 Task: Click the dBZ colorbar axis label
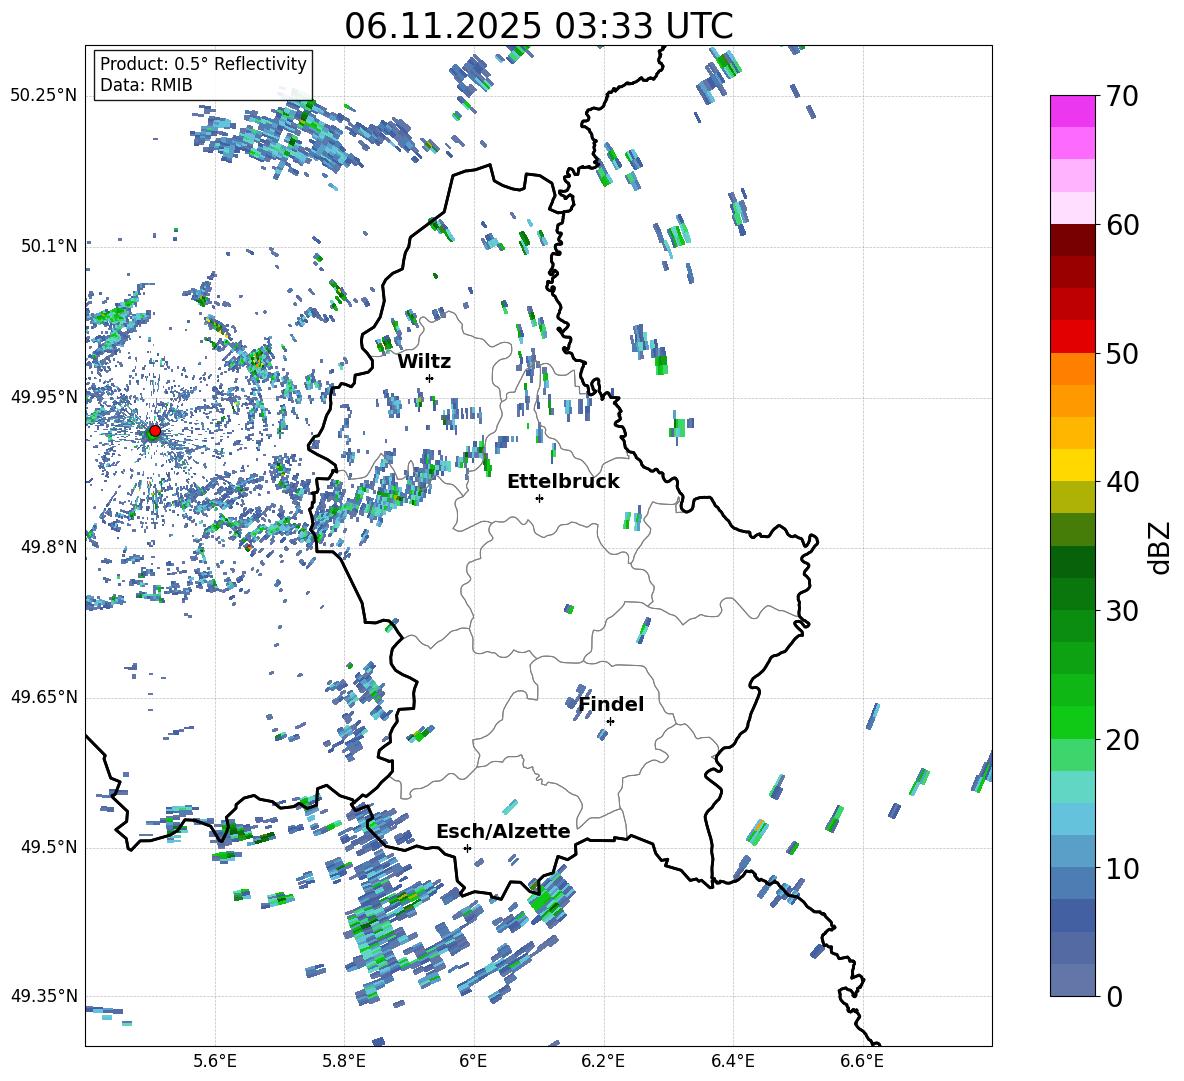tap(1160, 547)
